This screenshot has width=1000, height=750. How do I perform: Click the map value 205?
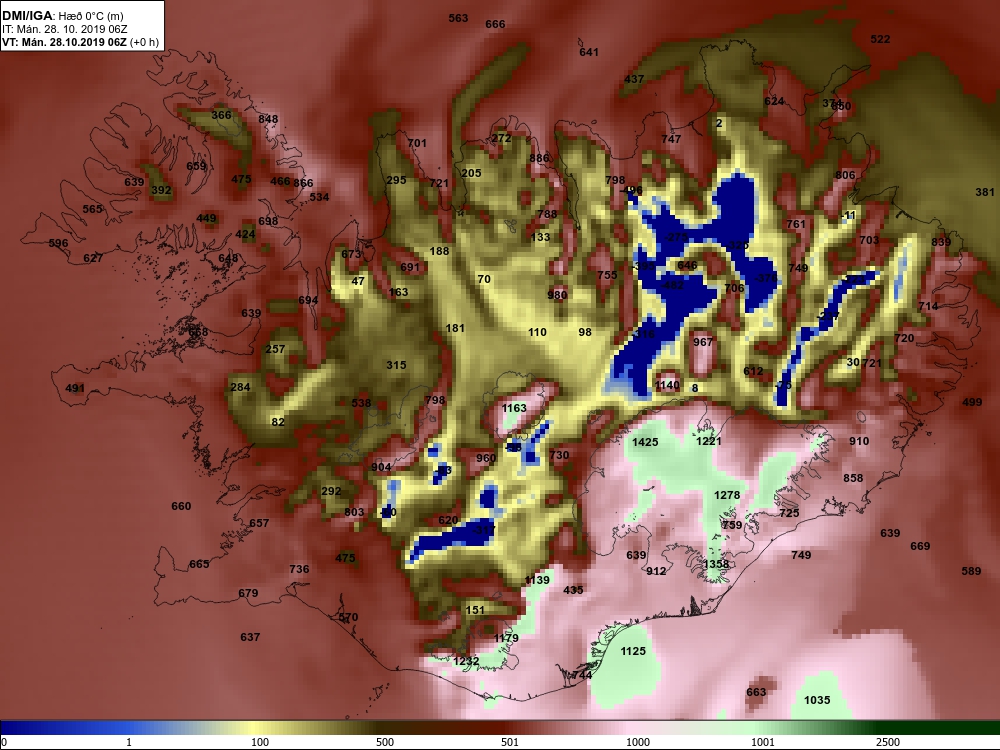click(471, 173)
